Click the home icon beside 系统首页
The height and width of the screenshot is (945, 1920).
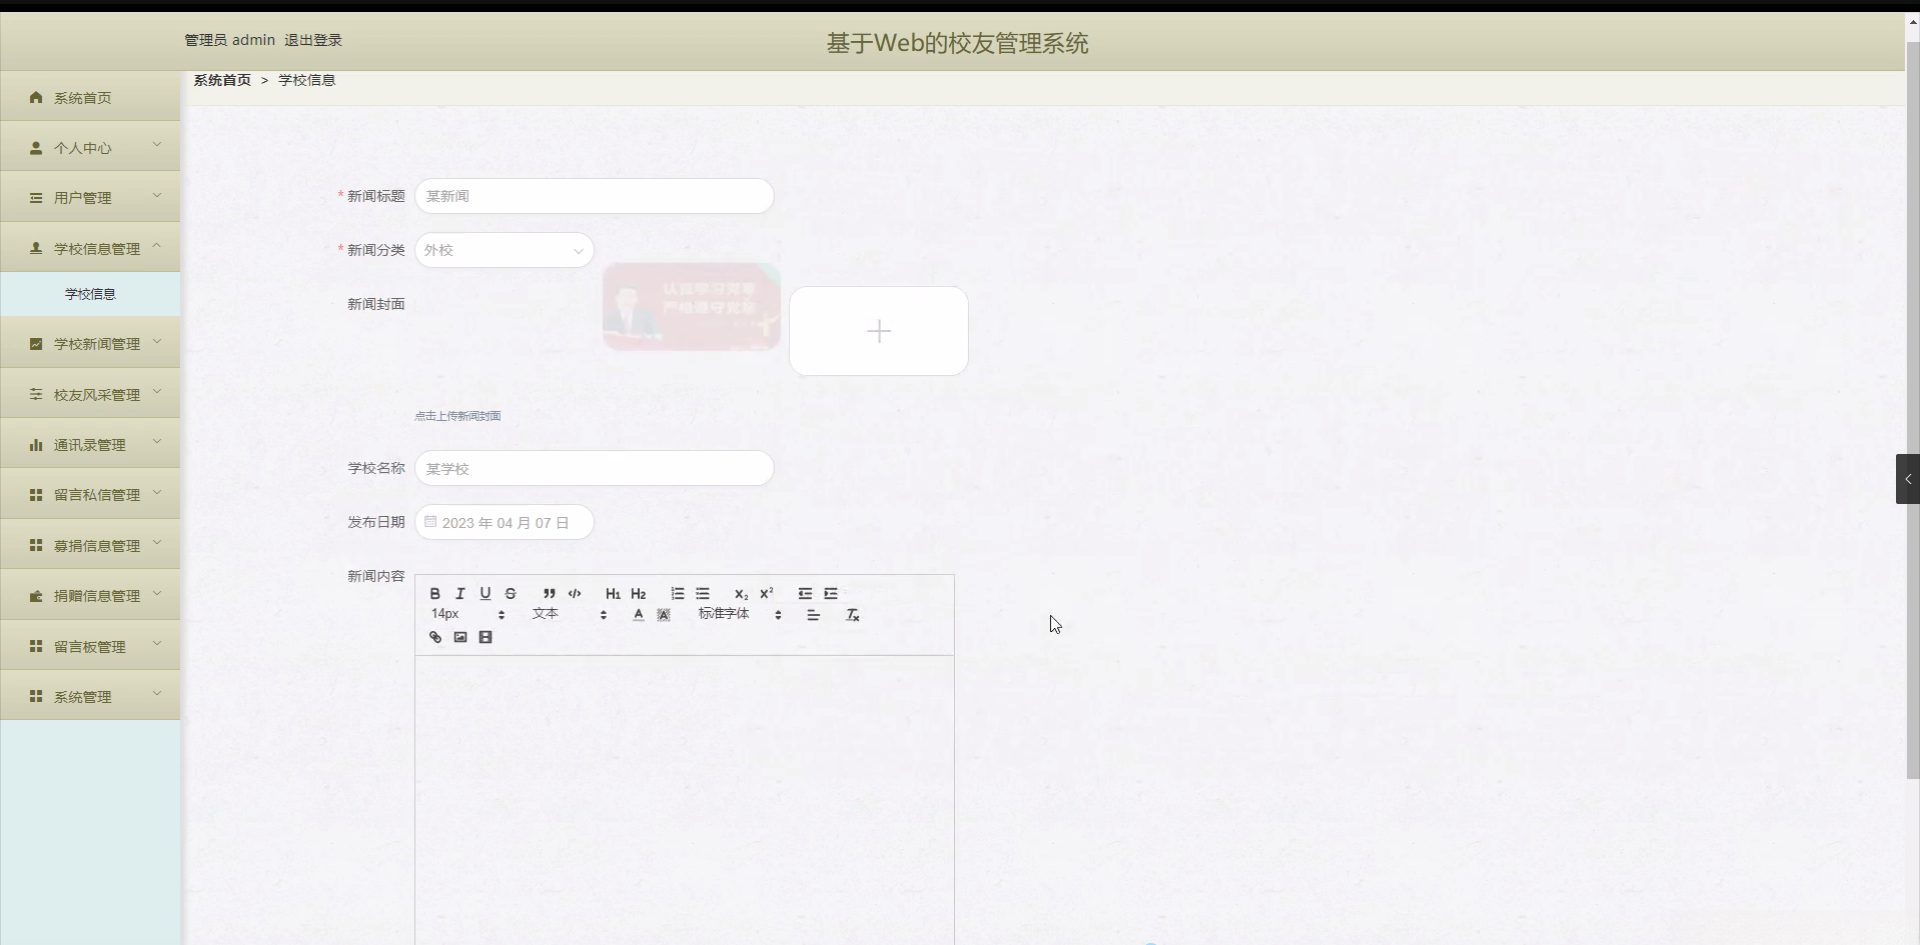36,97
